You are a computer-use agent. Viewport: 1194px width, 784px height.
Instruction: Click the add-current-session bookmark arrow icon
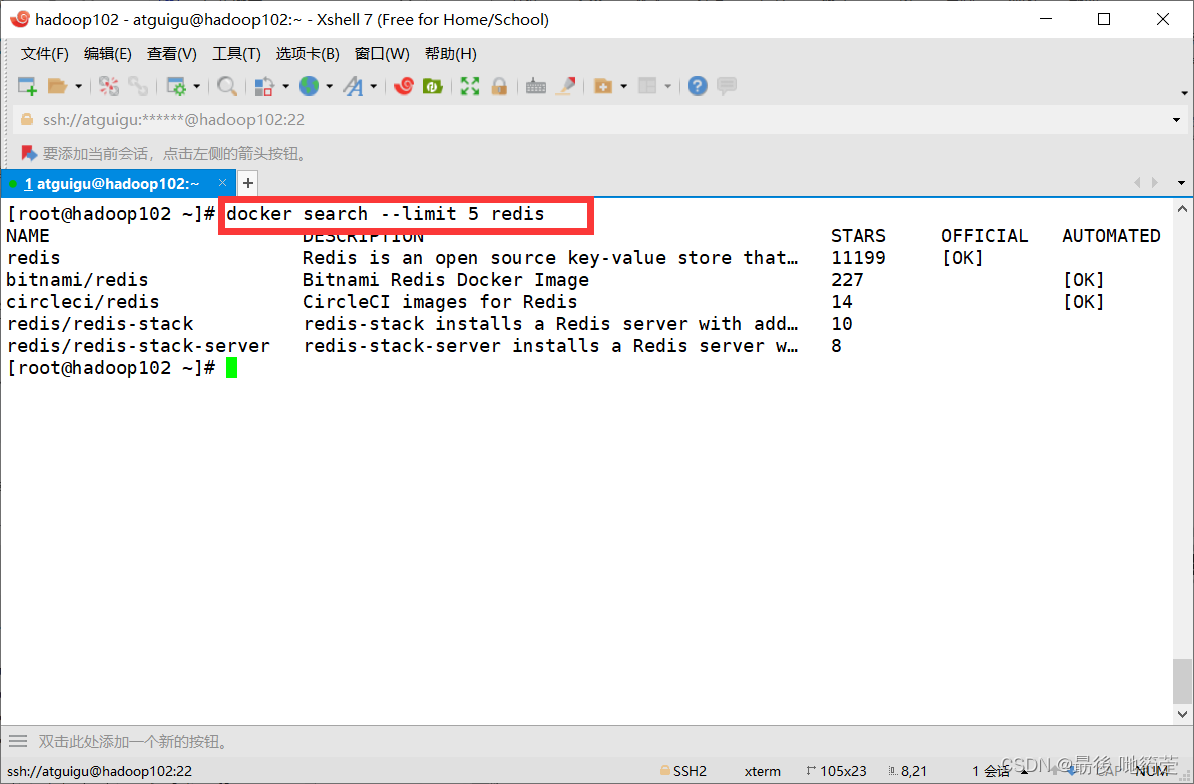29,154
